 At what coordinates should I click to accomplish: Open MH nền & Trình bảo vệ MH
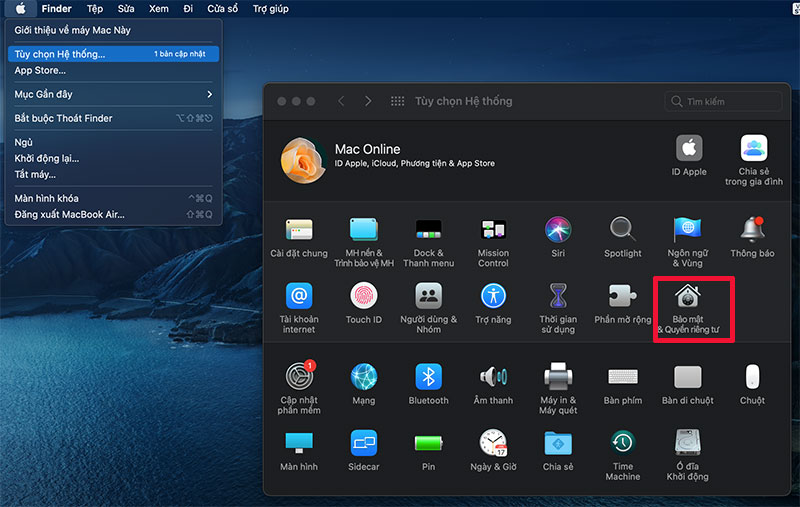(364, 242)
